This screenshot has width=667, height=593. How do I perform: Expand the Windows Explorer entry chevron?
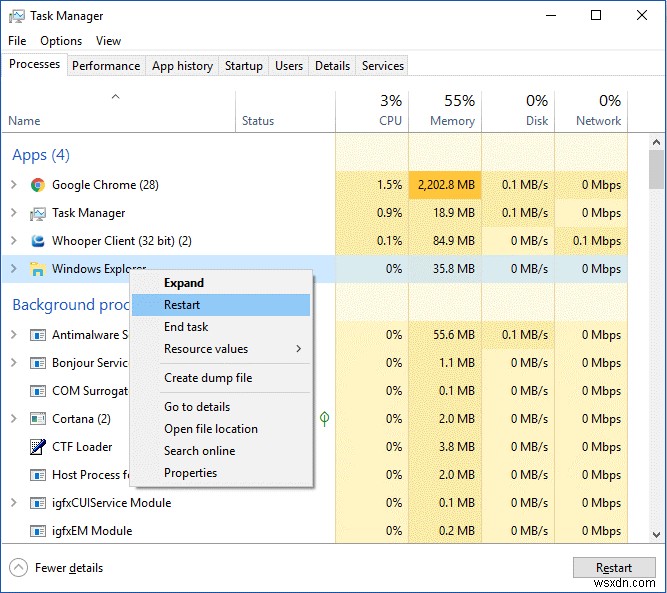click(x=14, y=269)
